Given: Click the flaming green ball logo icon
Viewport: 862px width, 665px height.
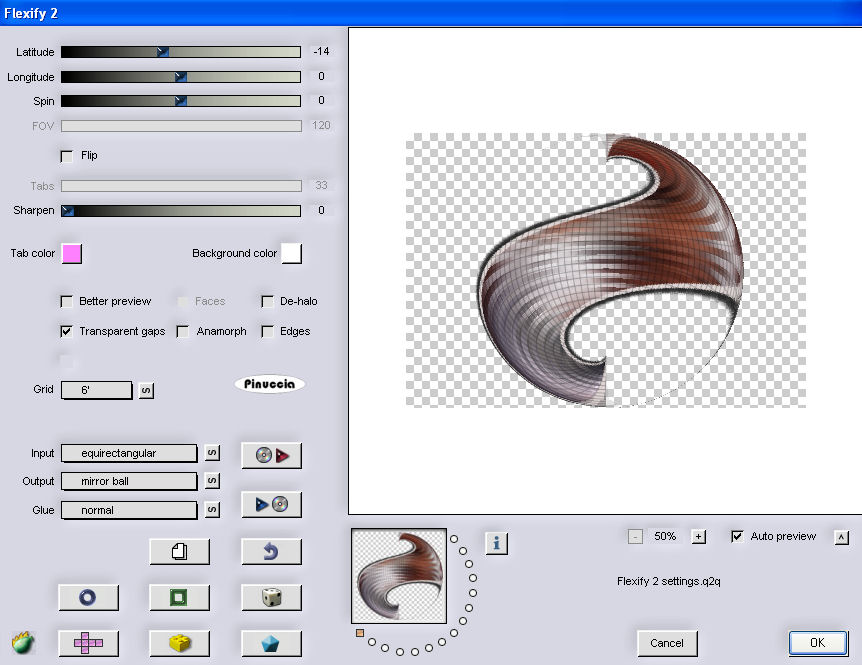Looking at the screenshot, I should coord(23,642).
